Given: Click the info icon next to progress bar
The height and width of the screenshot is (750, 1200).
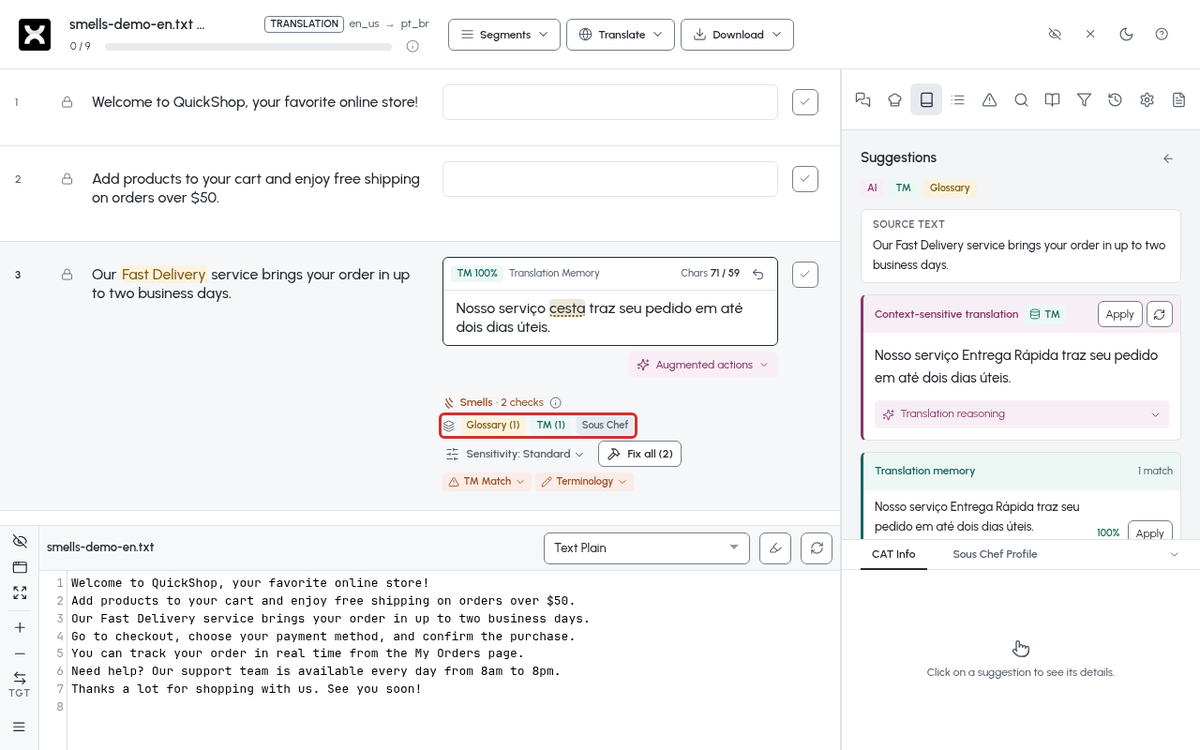Looking at the screenshot, I should 413,46.
